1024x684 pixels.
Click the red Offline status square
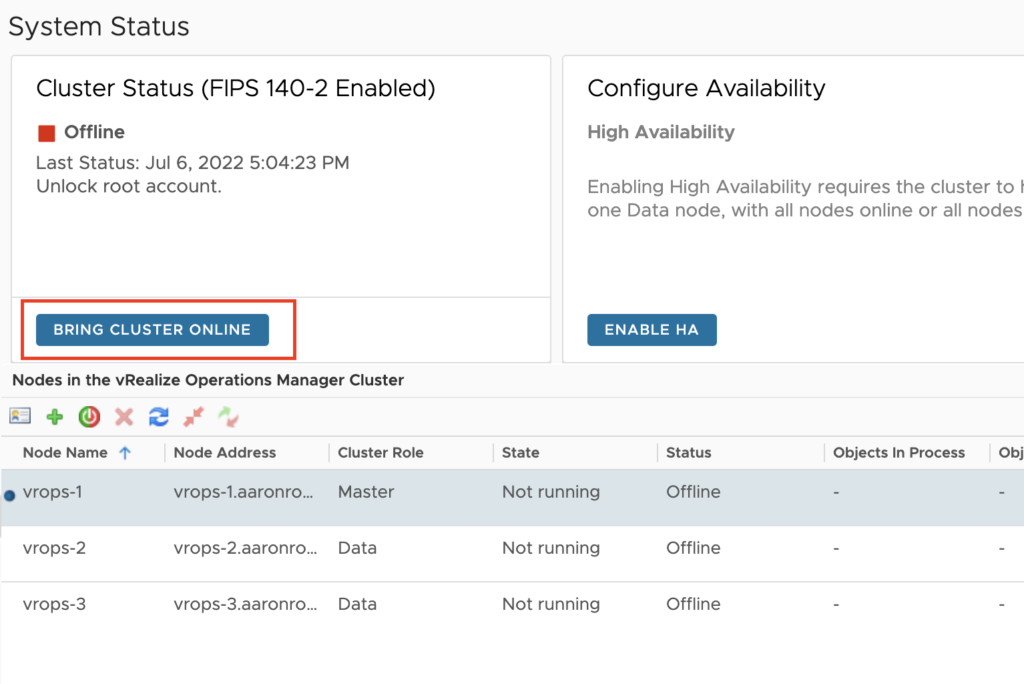point(46,133)
